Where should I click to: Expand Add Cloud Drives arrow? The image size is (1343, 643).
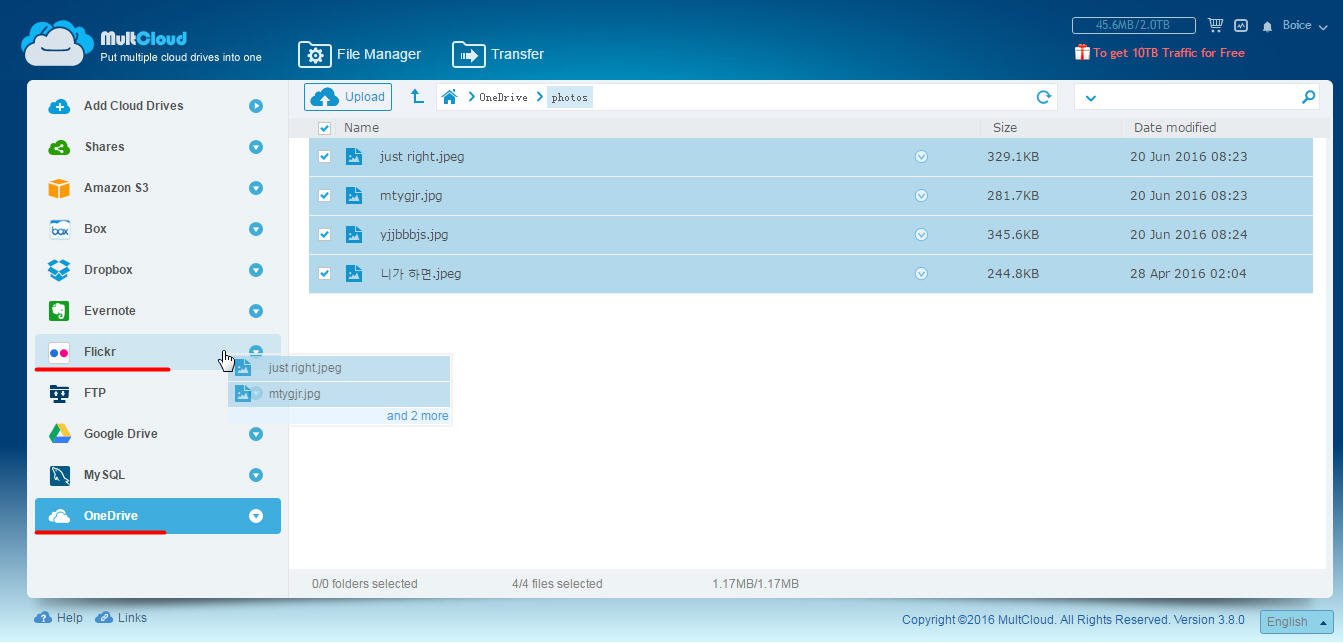256,106
